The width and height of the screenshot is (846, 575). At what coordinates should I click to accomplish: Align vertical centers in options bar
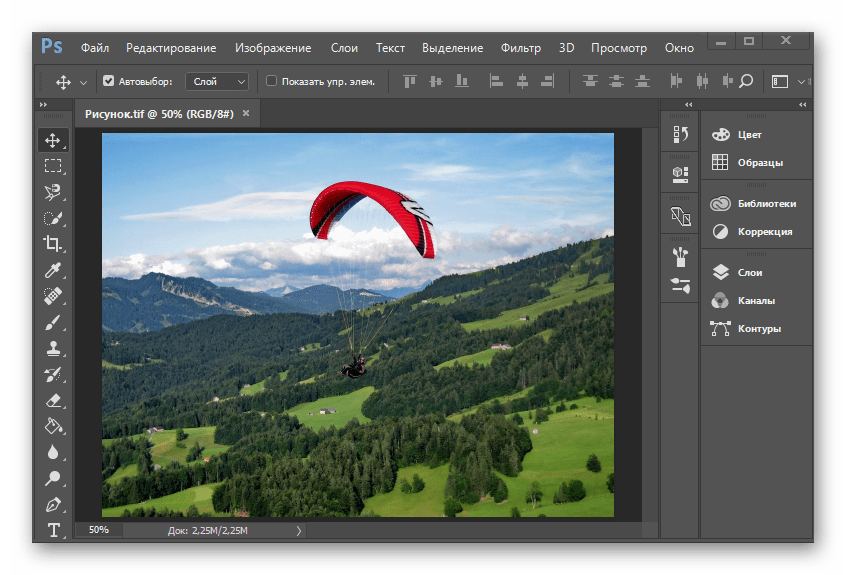click(435, 81)
